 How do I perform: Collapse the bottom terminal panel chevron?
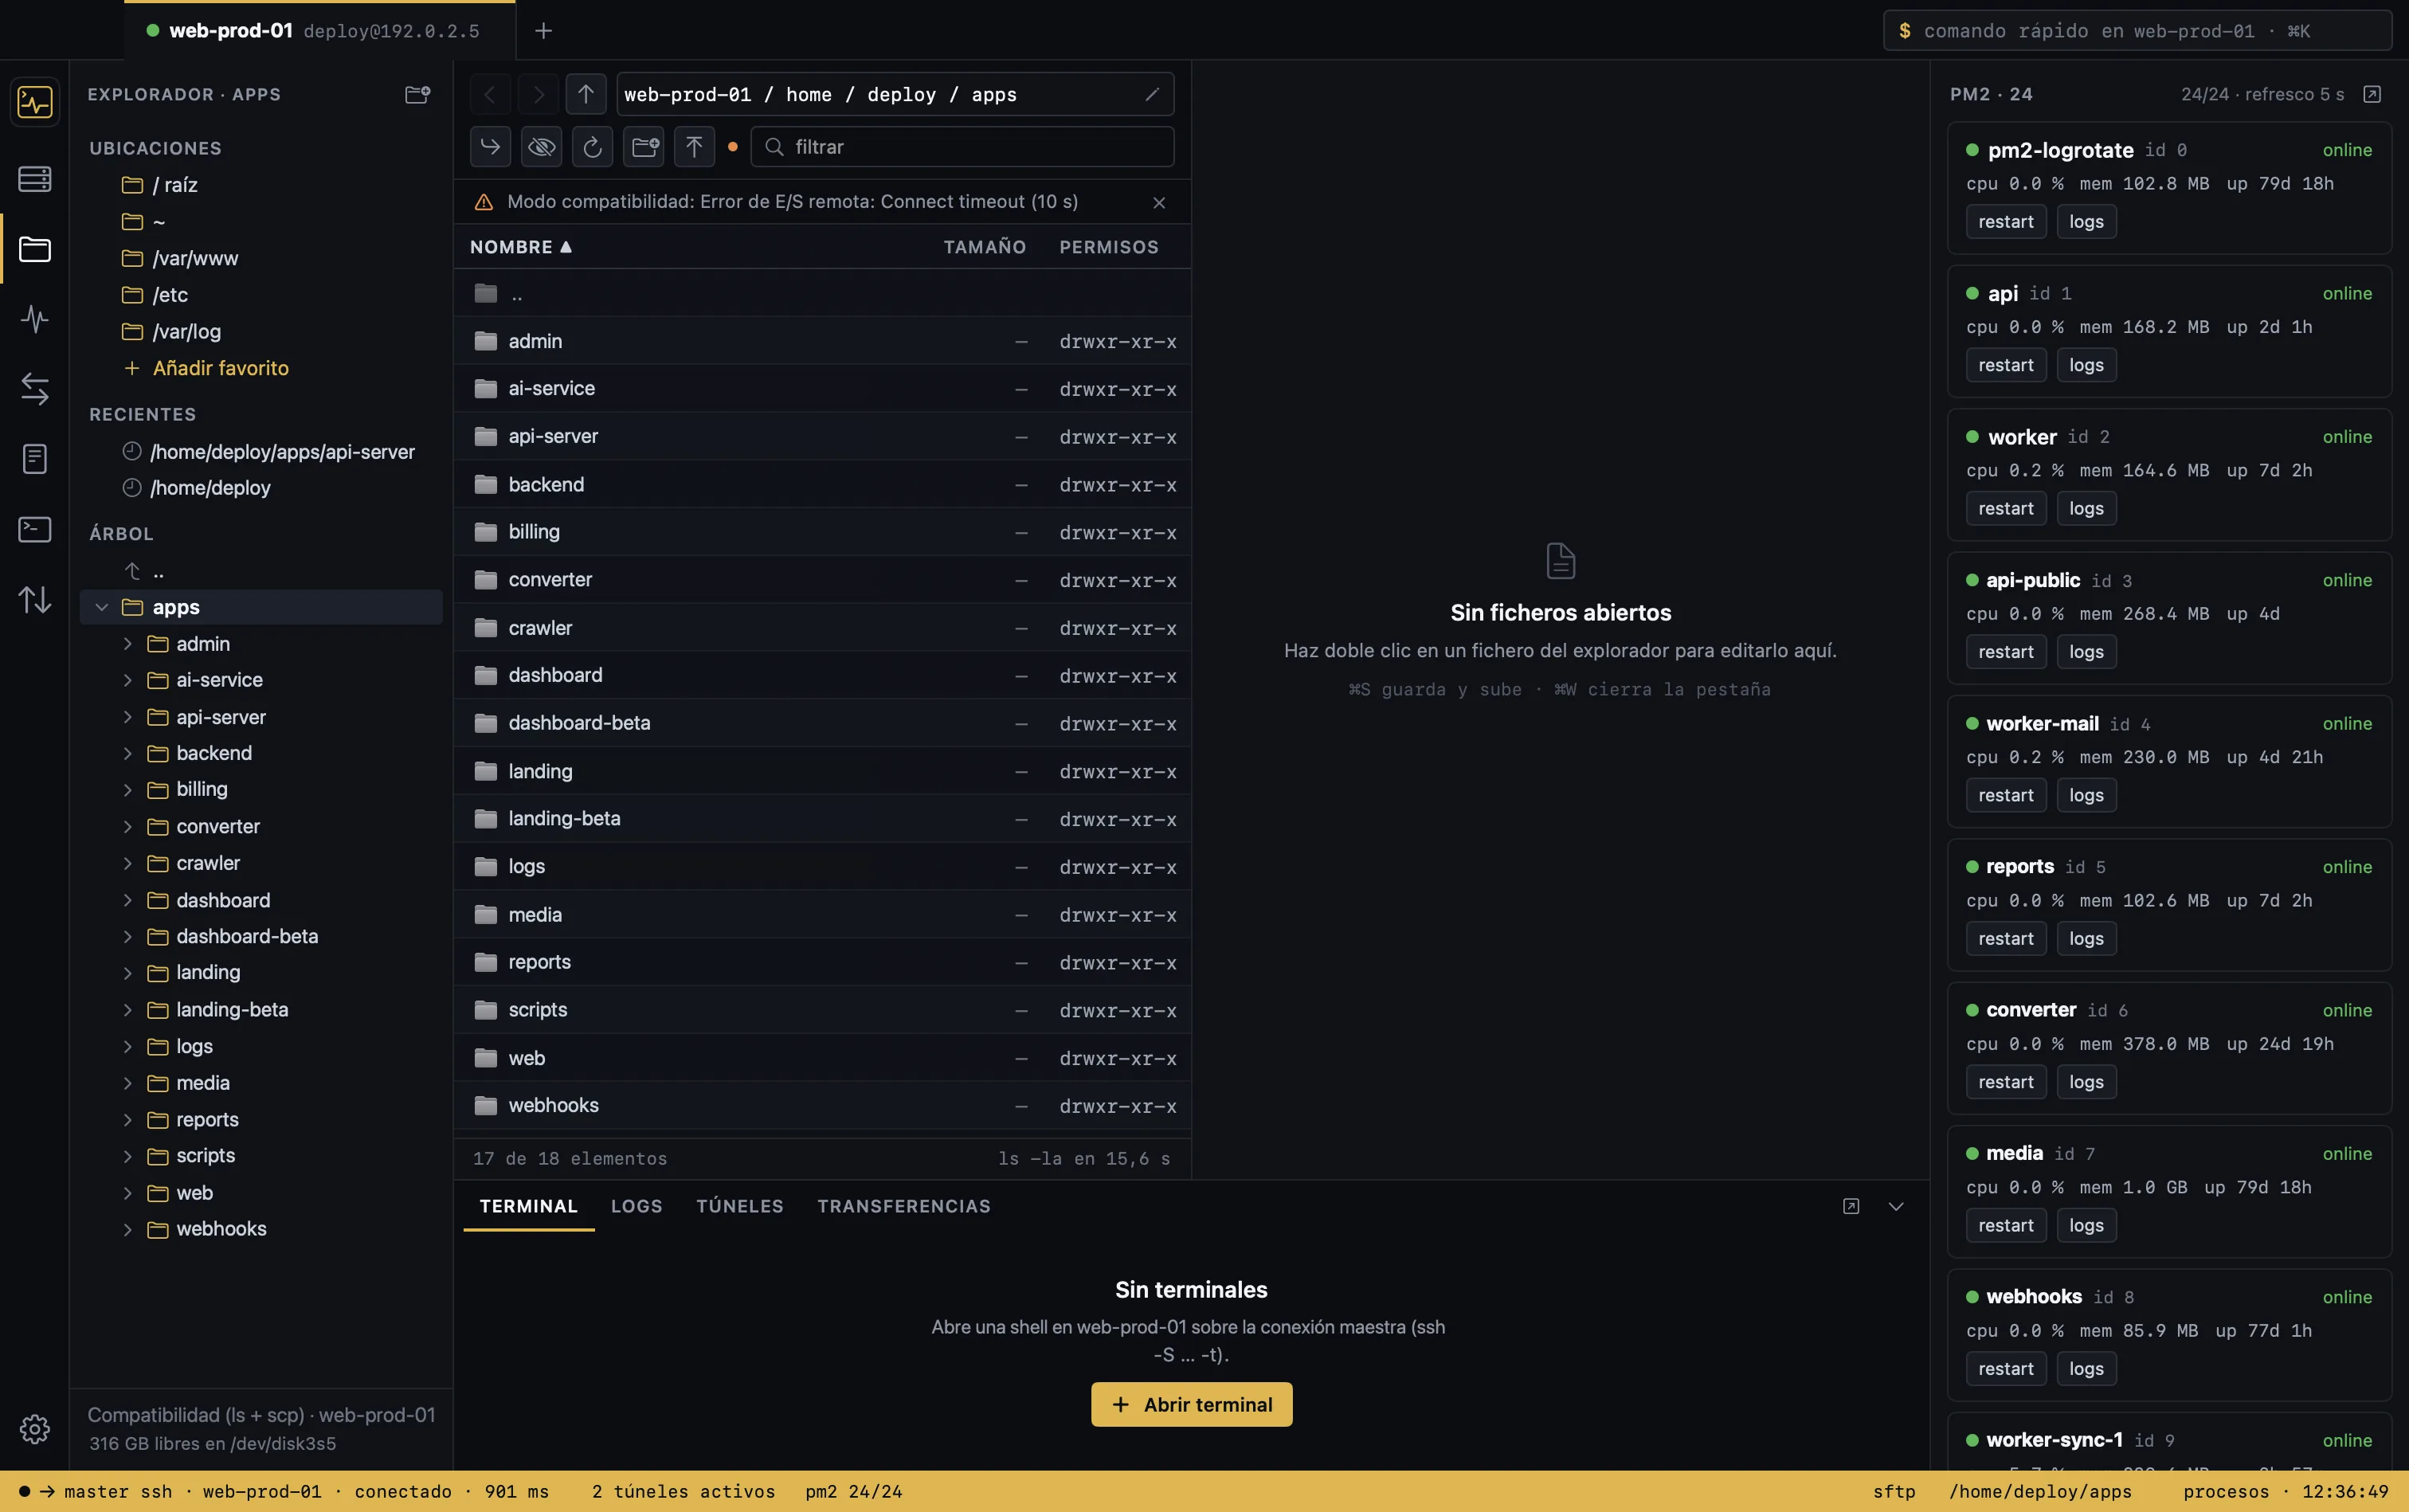(x=1896, y=1206)
